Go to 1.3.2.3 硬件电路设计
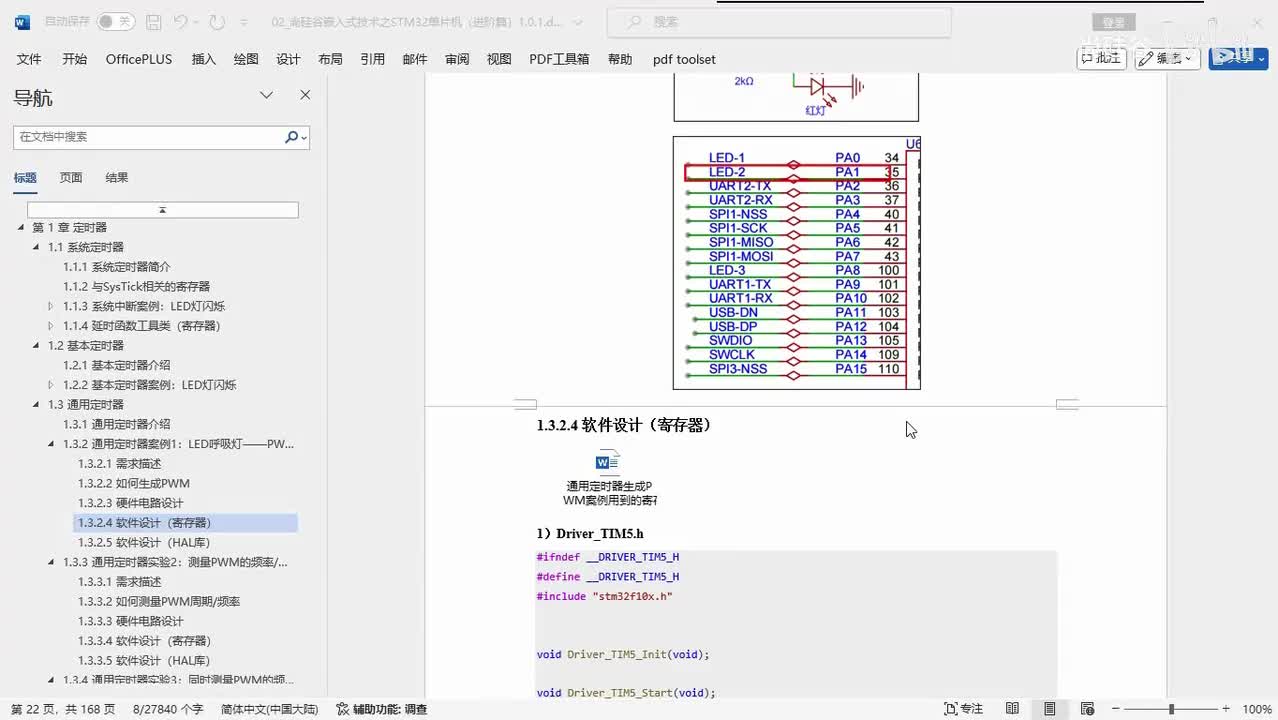The image size is (1278, 720). tap(131, 503)
